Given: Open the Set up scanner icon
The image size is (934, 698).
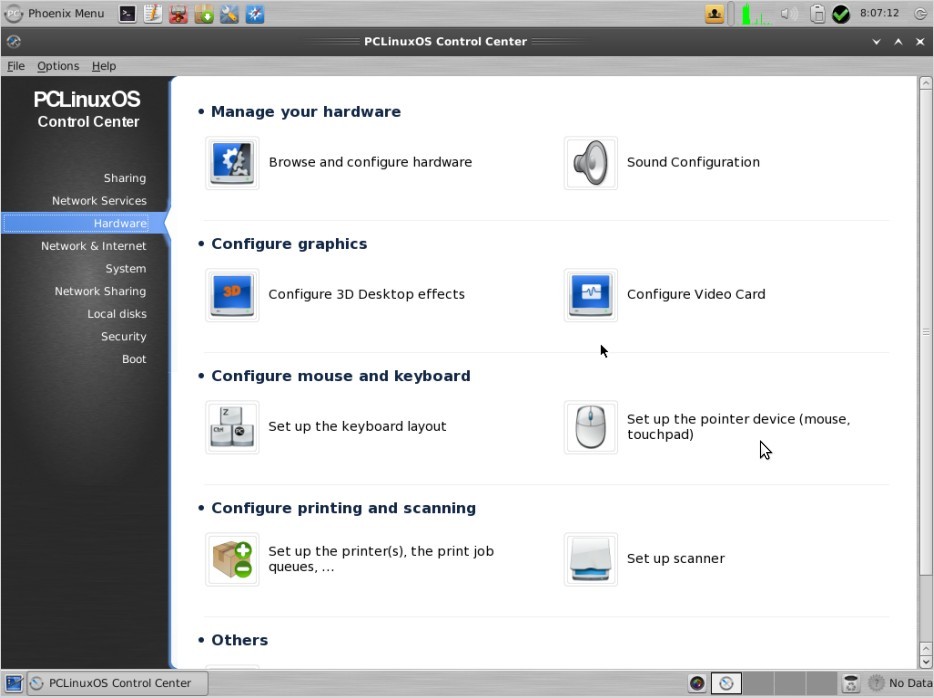Looking at the screenshot, I should [x=590, y=559].
